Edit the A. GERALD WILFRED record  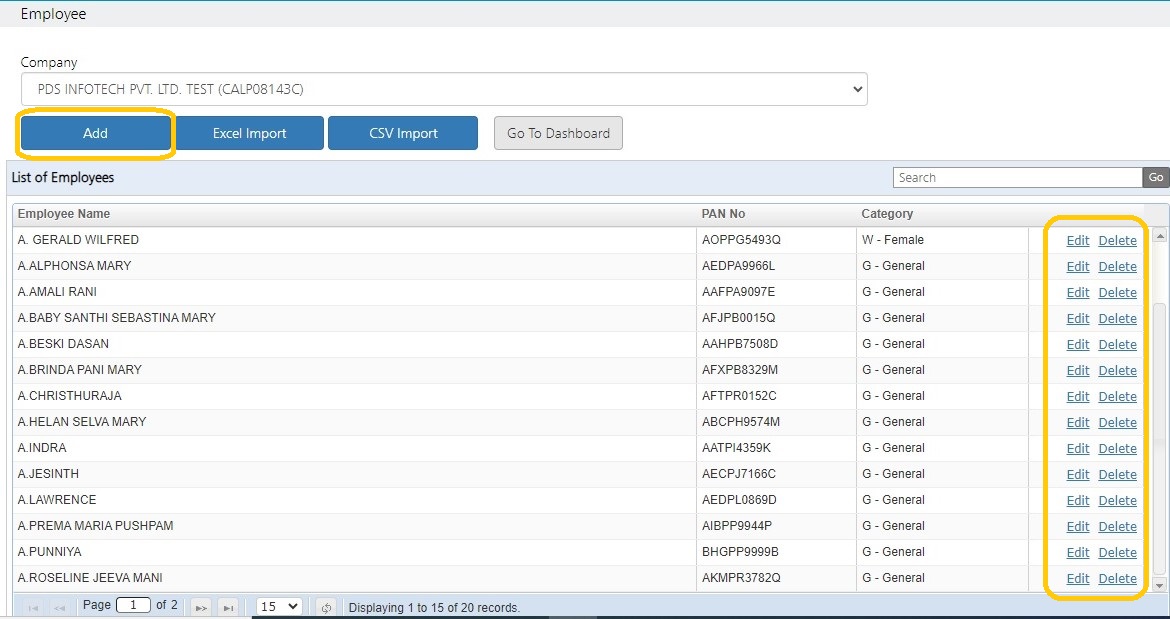click(1077, 240)
